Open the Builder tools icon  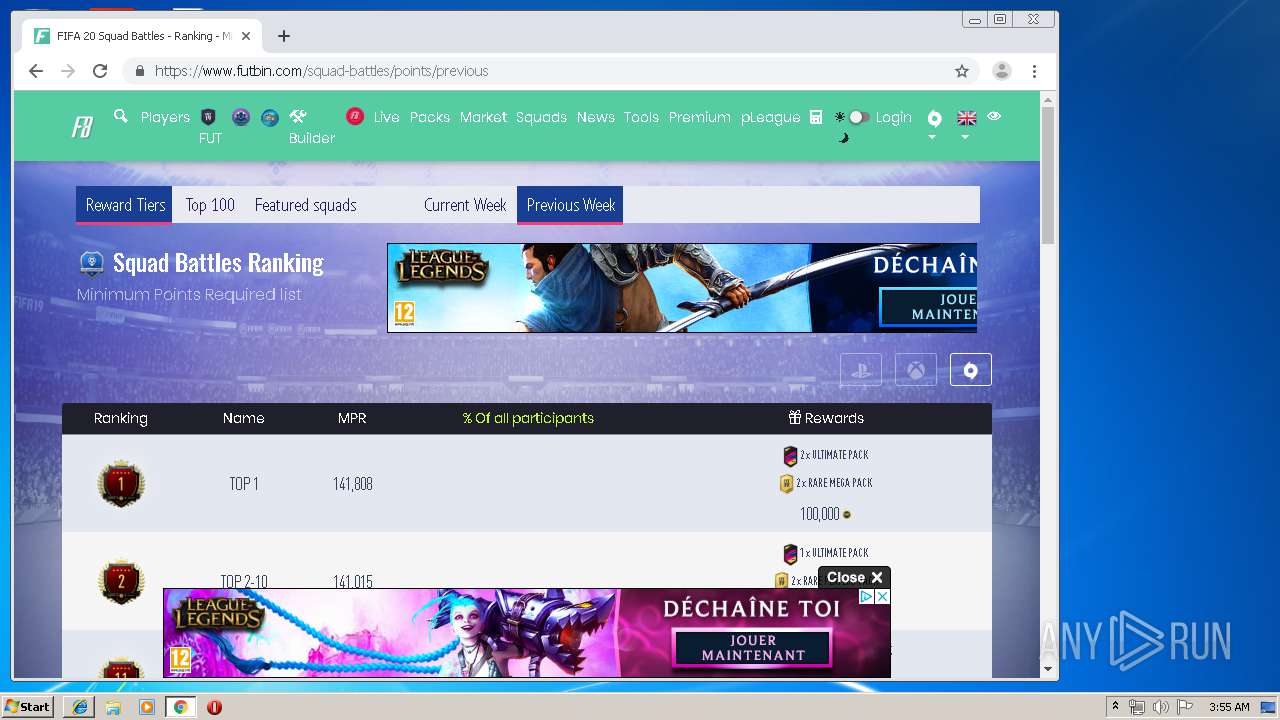tap(298, 116)
